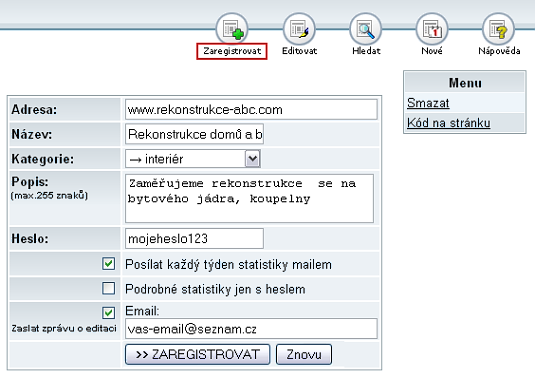Focus the Adresa input field
Screen dimensions: 535x378
(x=251, y=110)
